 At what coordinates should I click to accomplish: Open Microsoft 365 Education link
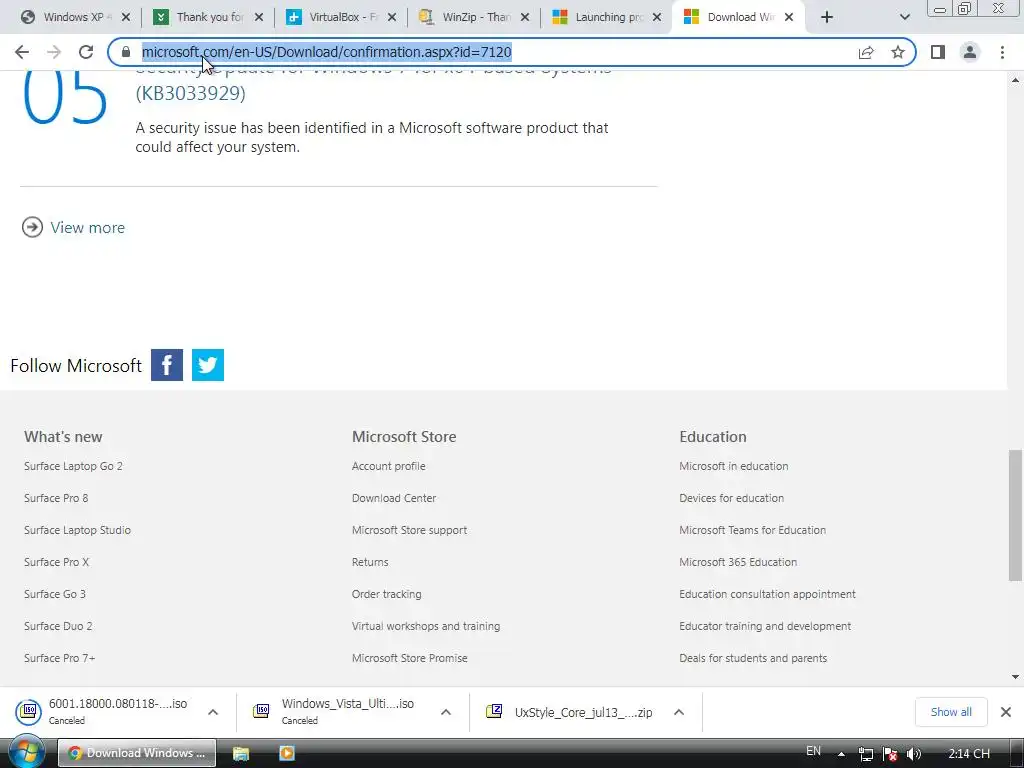click(x=738, y=562)
